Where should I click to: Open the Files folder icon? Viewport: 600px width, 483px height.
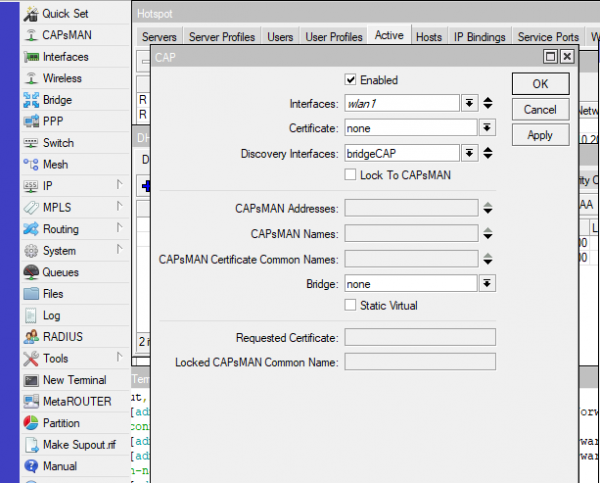click(x=29, y=294)
